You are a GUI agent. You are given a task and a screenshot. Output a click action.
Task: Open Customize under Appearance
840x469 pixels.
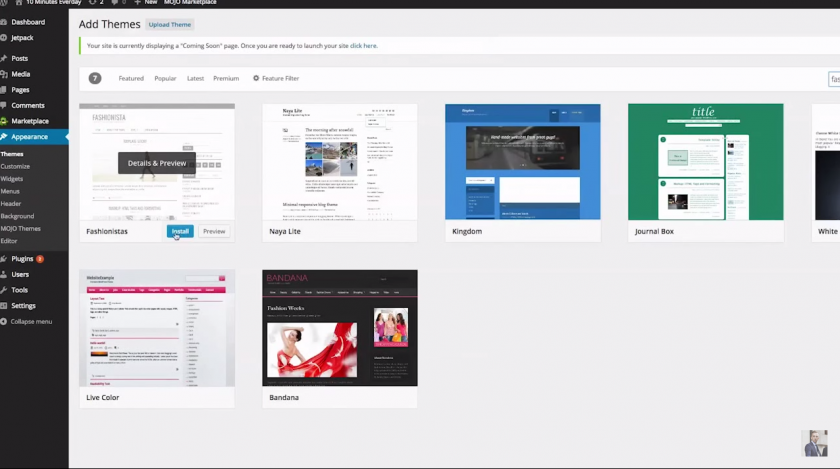click(x=15, y=166)
